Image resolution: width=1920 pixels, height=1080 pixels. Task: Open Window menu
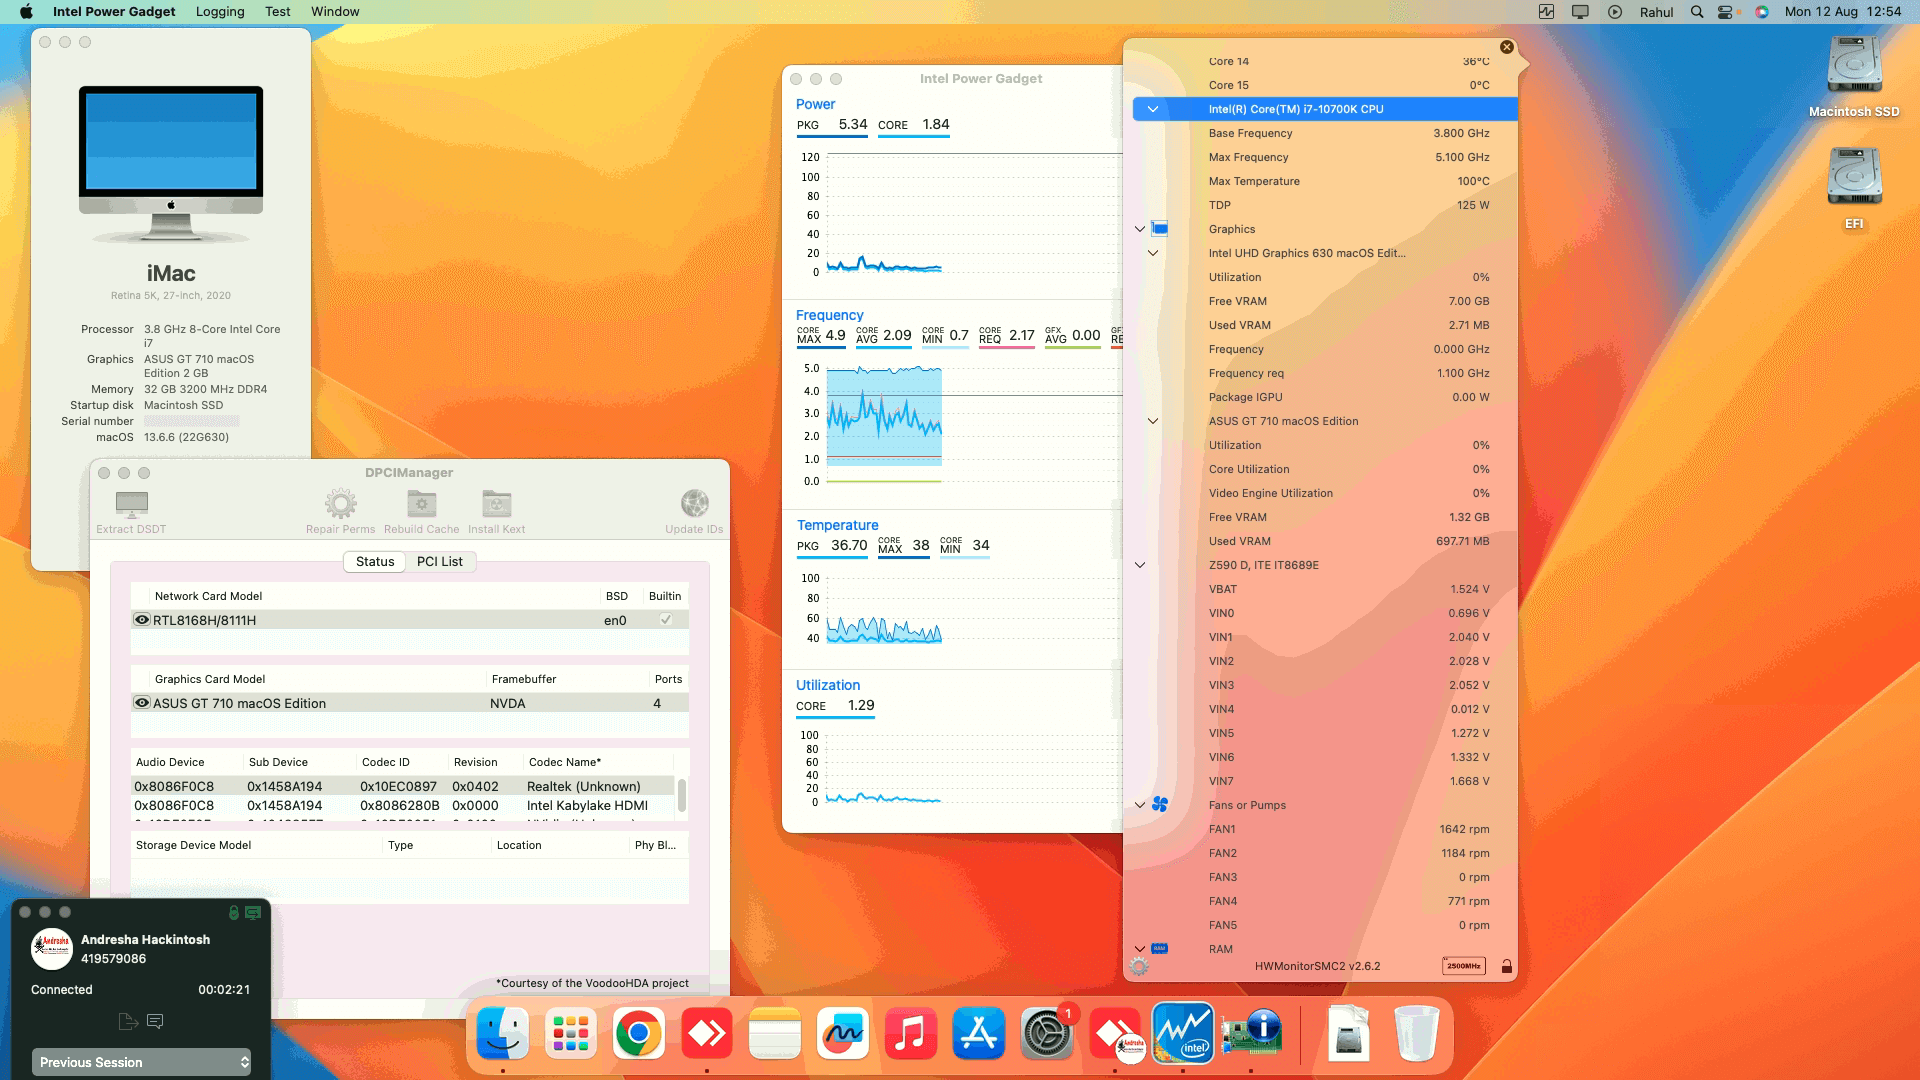point(335,12)
